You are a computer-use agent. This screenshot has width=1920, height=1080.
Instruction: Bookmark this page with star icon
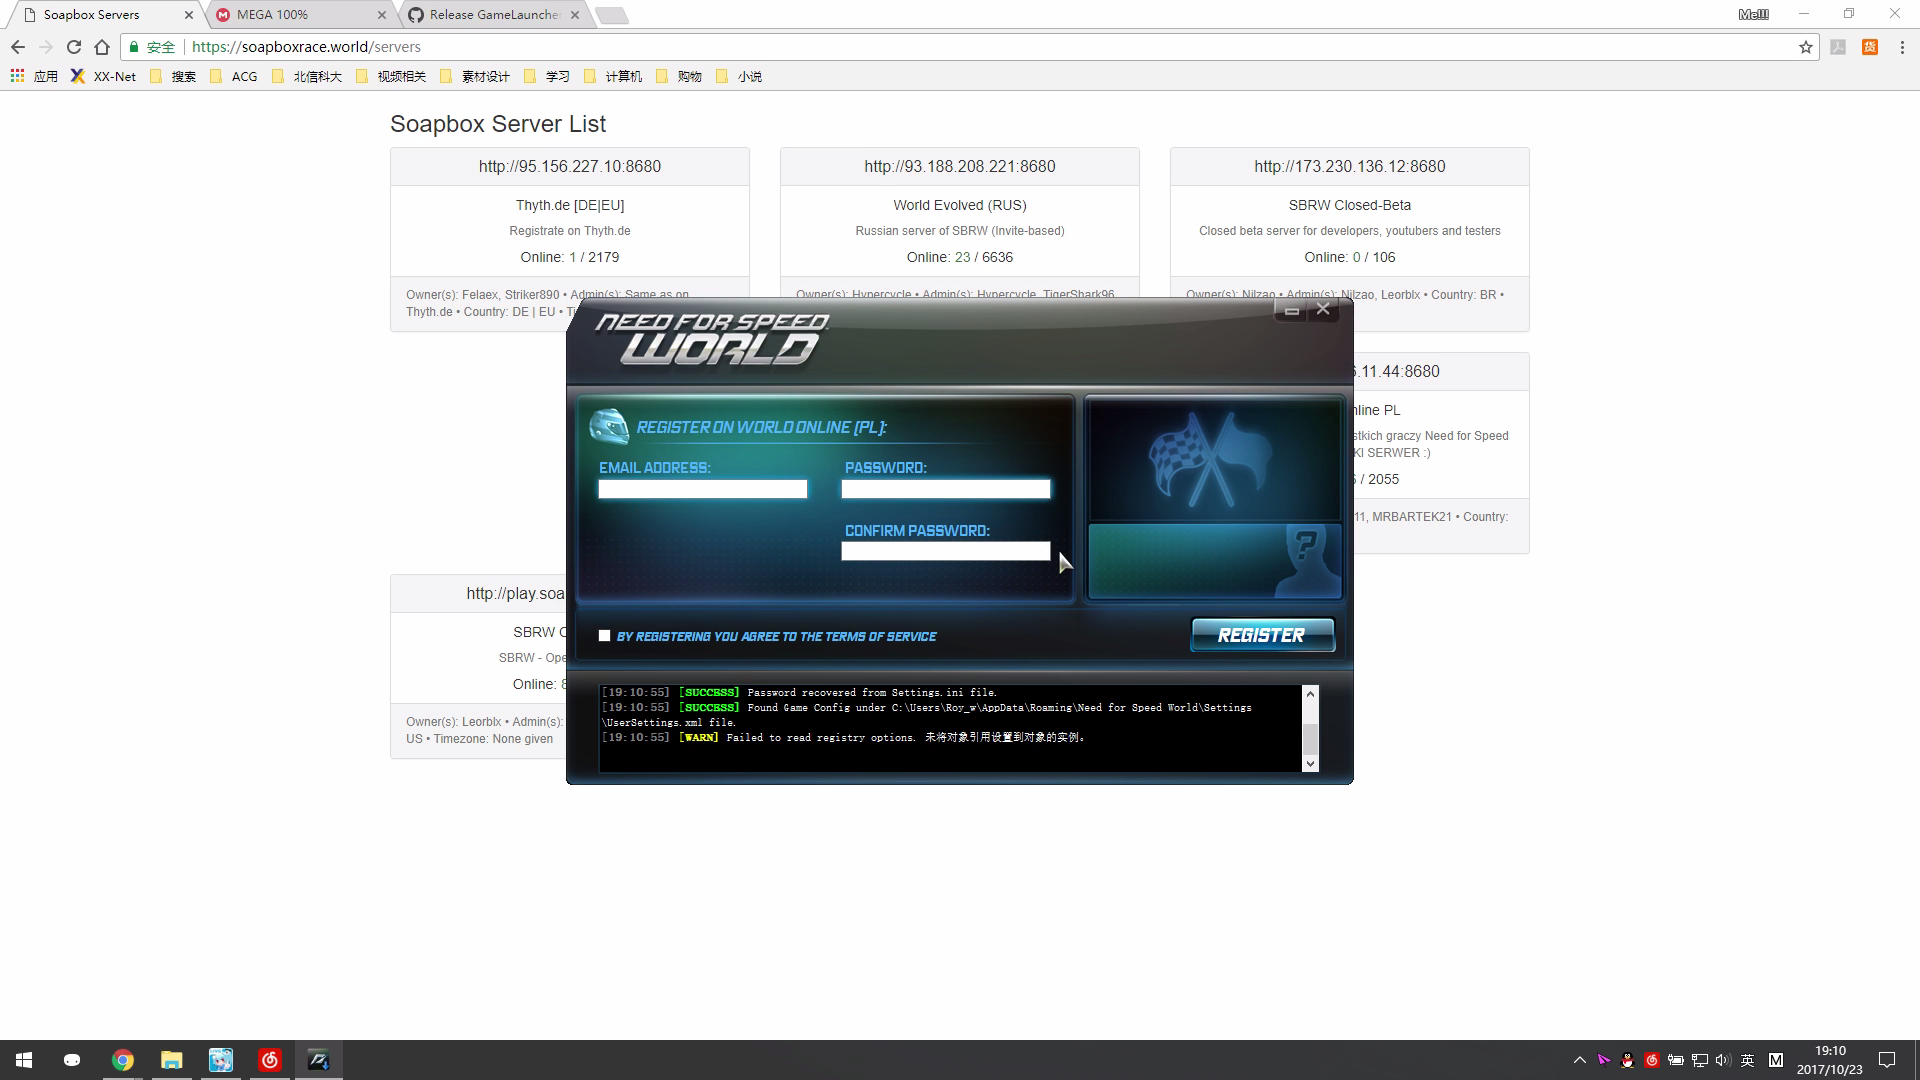[1805, 47]
